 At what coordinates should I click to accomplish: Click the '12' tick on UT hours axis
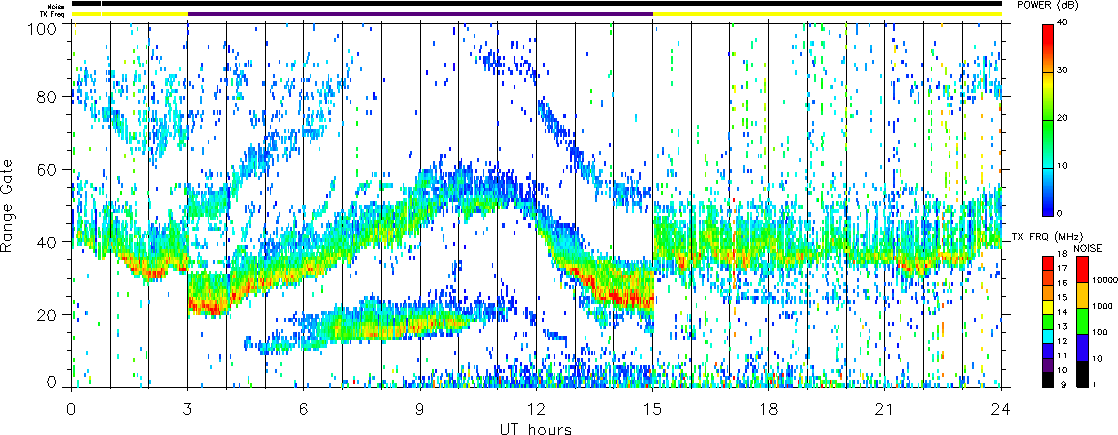coord(536,409)
